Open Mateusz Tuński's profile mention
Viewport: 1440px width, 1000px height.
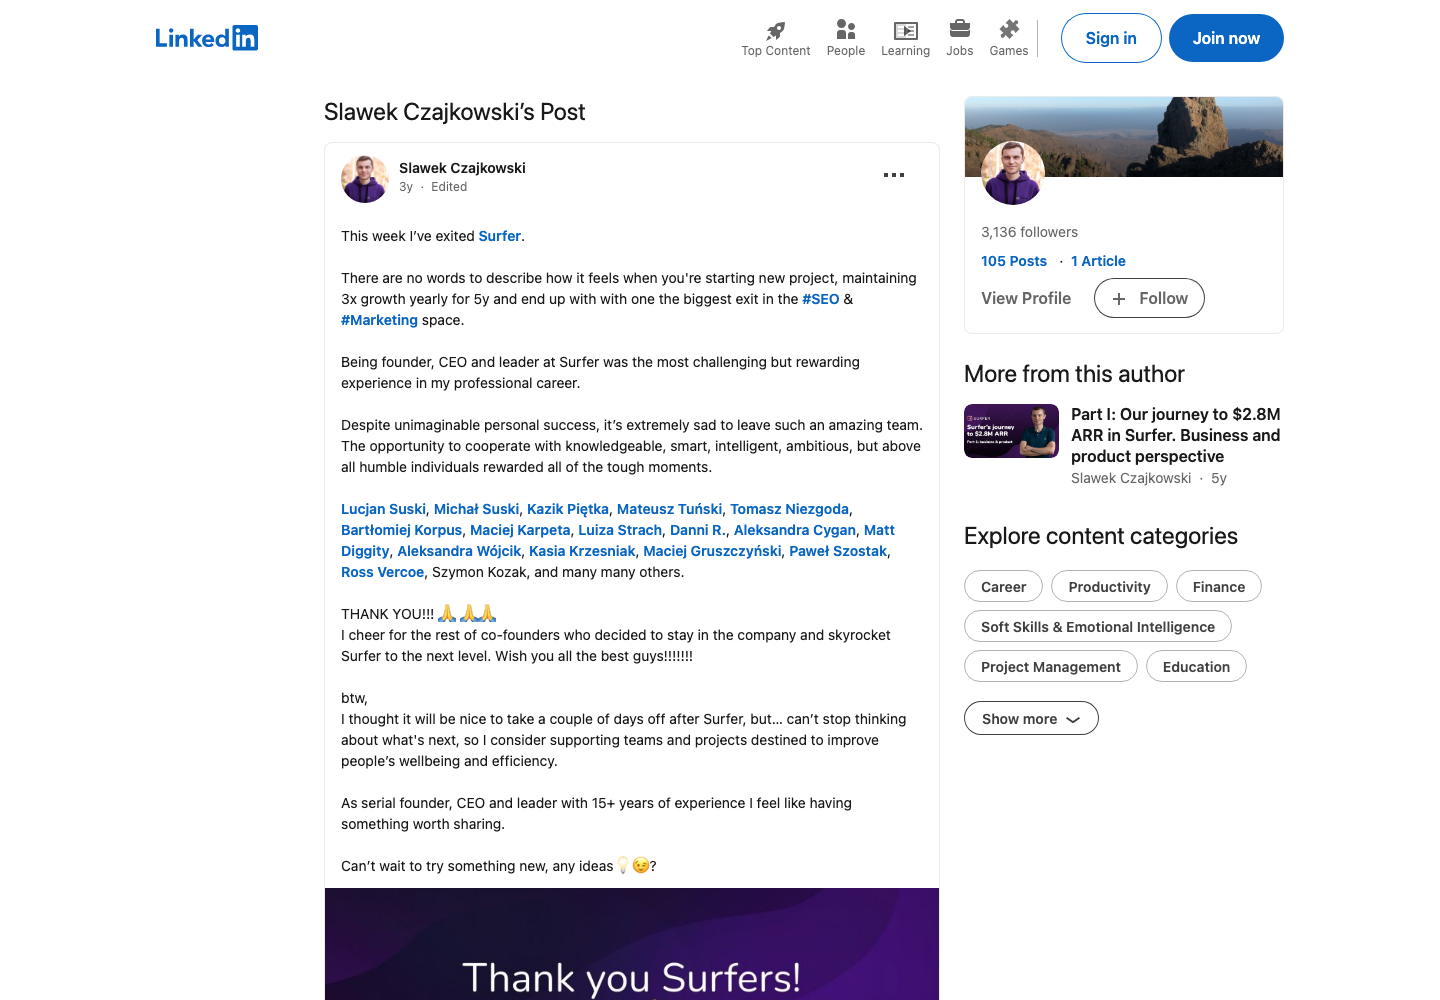point(669,509)
